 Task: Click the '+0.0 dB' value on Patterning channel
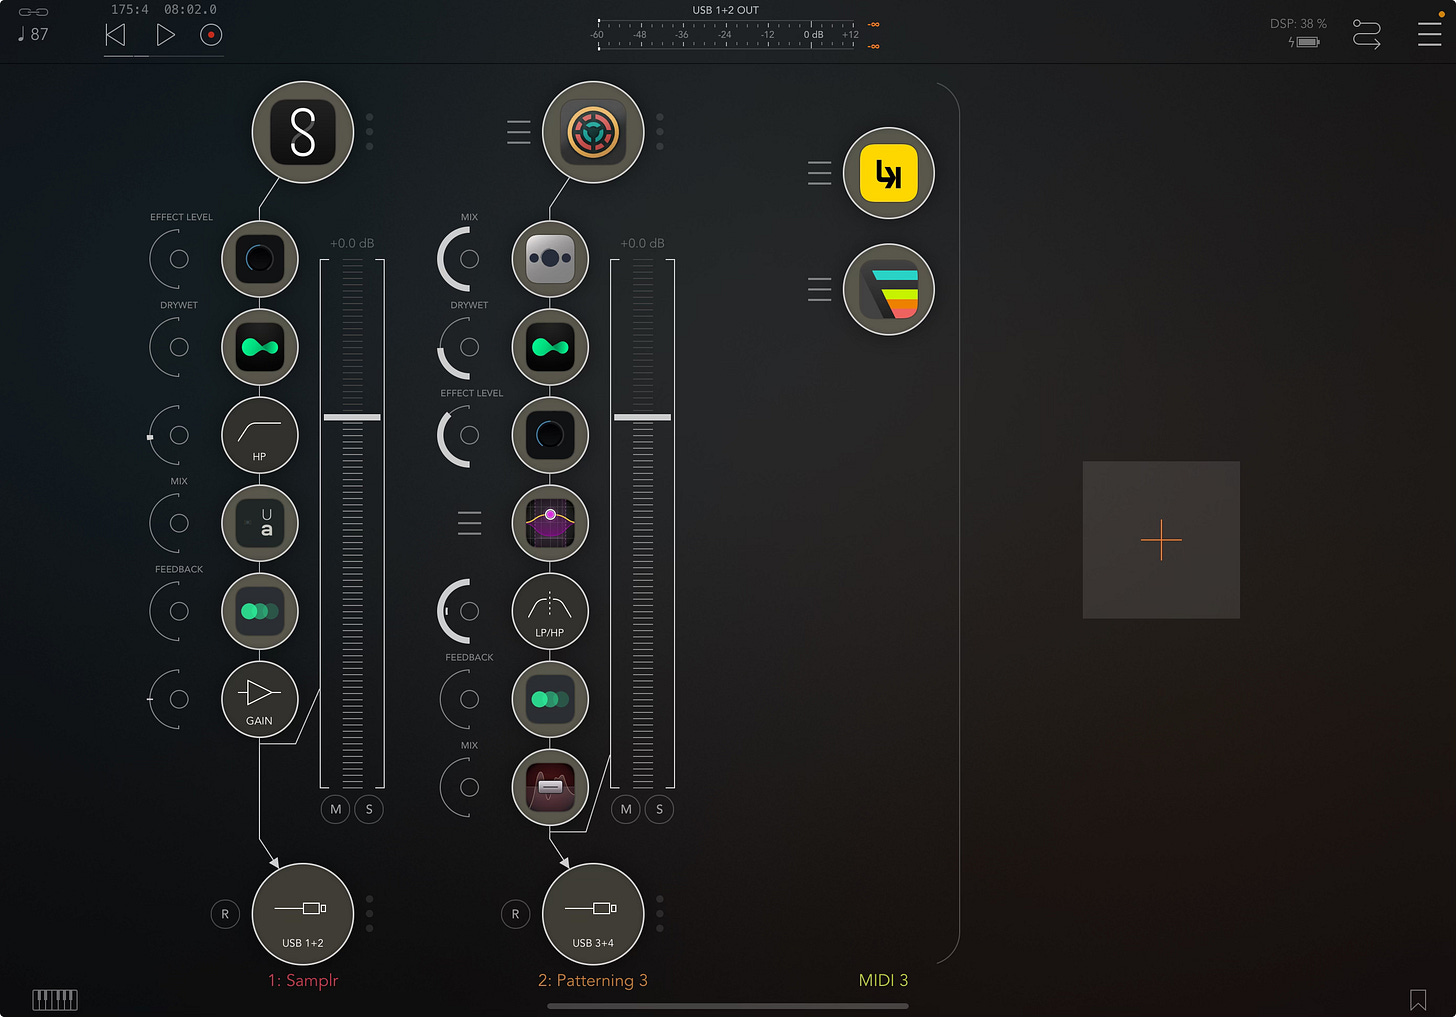pyautogui.click(x=642, y=243)
